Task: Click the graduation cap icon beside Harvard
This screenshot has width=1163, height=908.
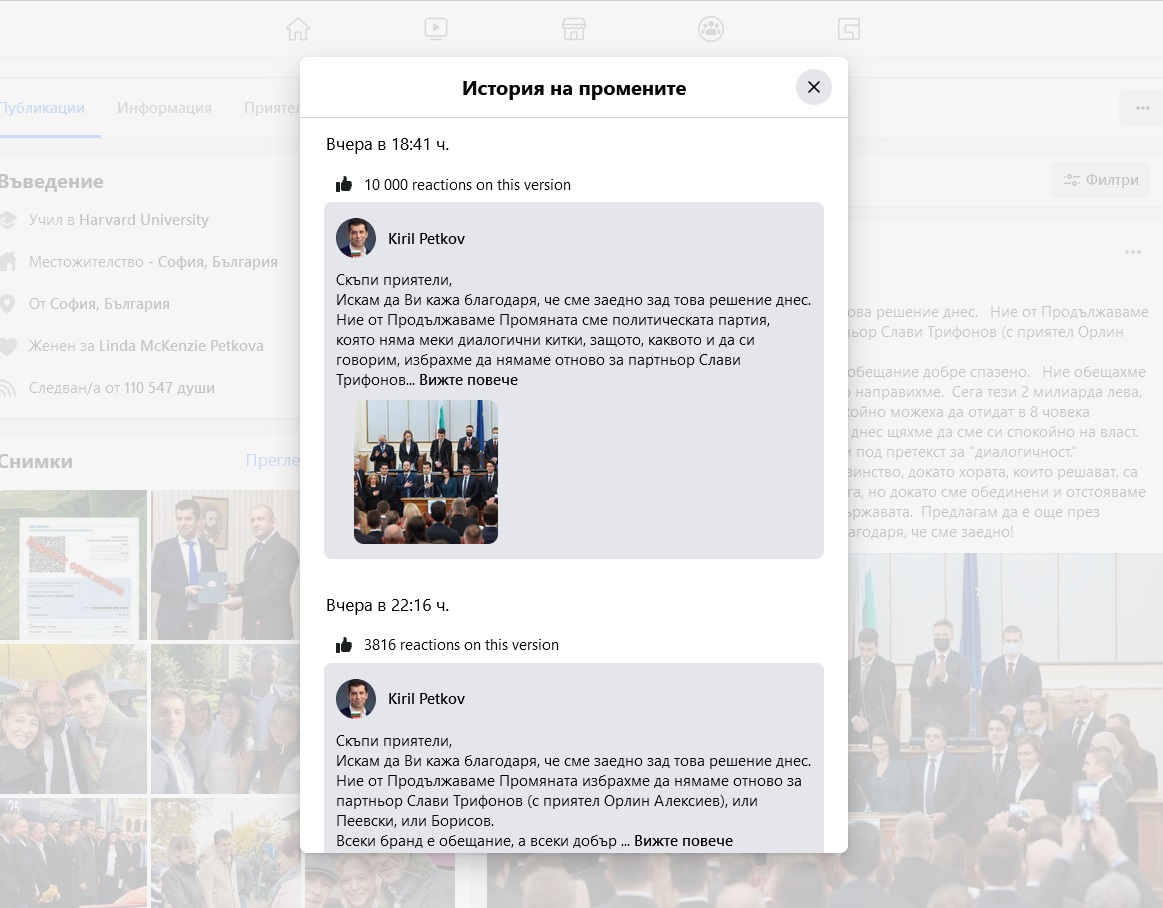Action: pyautogui.click(x=7, y=220)
